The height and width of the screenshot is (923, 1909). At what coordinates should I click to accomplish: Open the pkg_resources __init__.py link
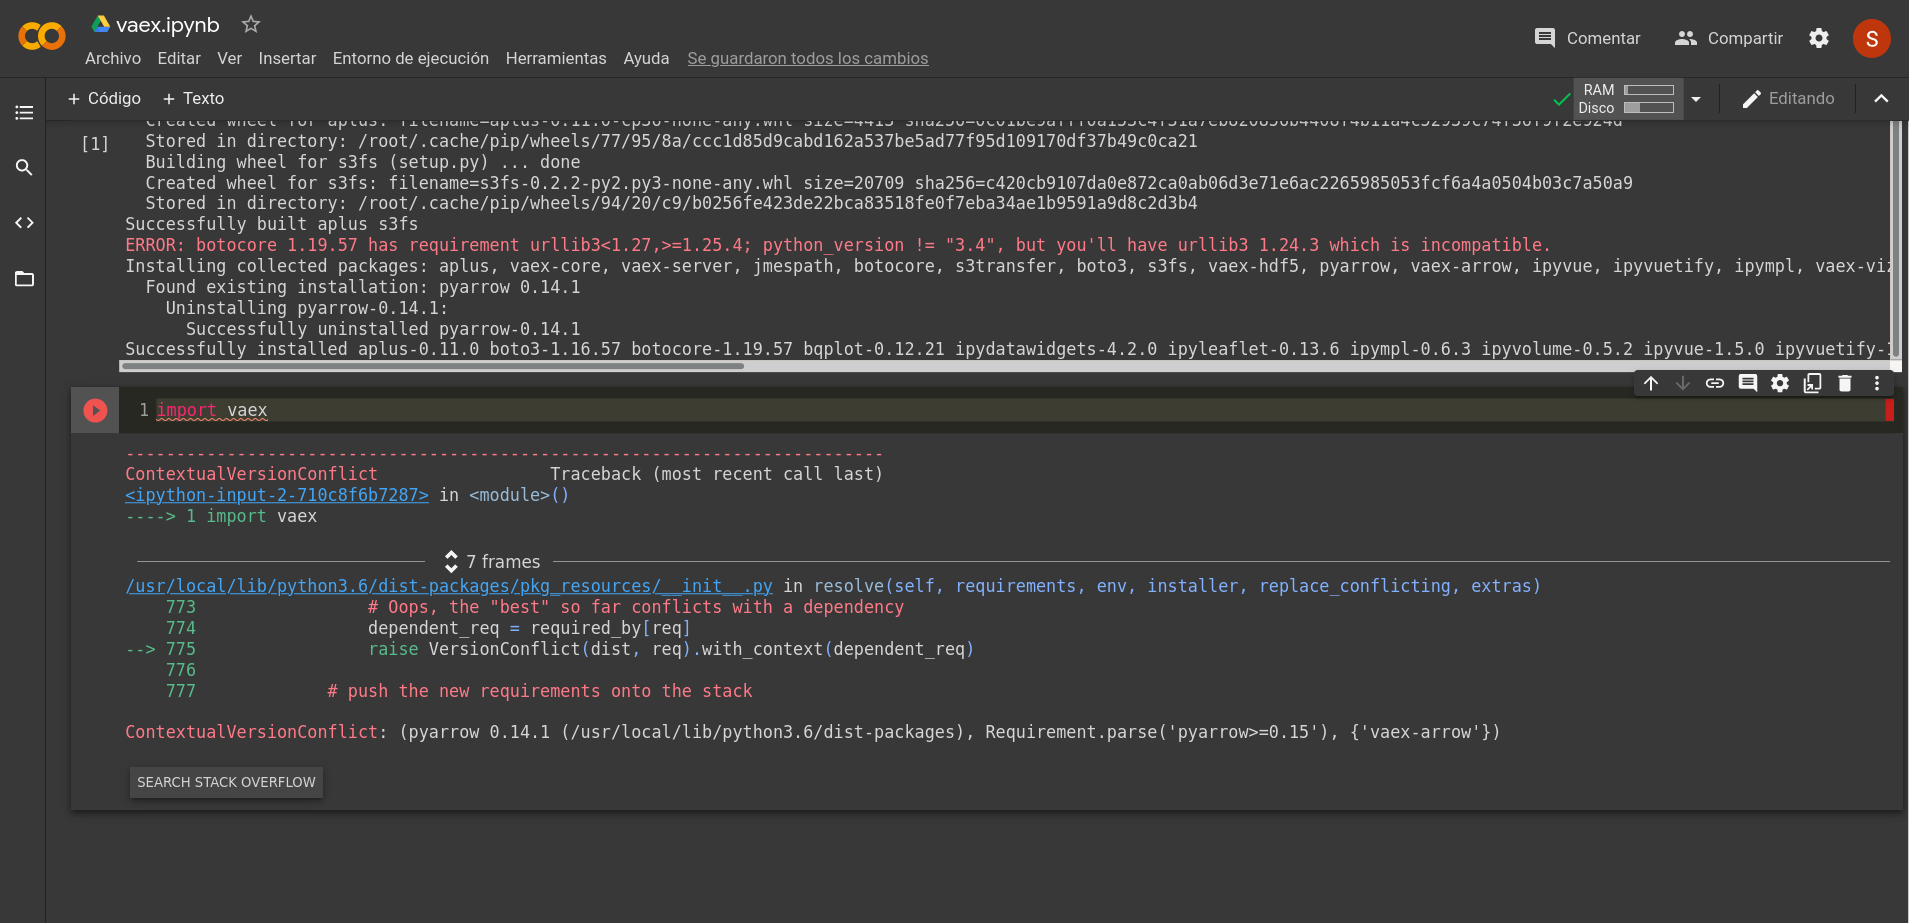(x=449, y=586)
